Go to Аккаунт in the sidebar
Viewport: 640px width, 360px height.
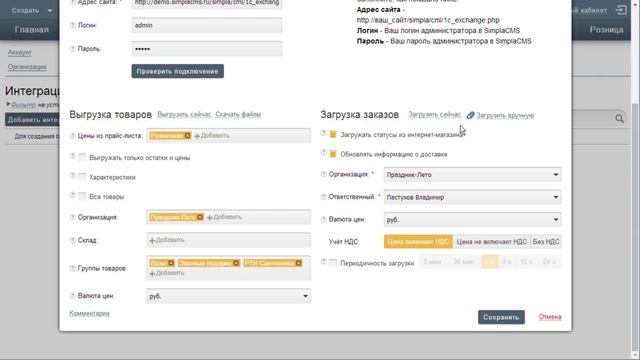[20, 52]
